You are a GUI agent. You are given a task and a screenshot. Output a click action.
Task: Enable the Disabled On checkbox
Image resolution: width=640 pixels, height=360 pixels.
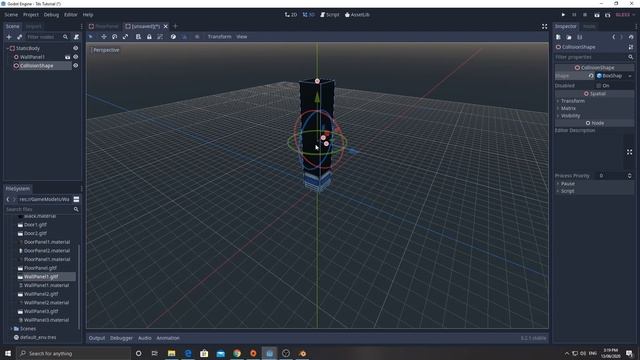[x=599, y=86]
